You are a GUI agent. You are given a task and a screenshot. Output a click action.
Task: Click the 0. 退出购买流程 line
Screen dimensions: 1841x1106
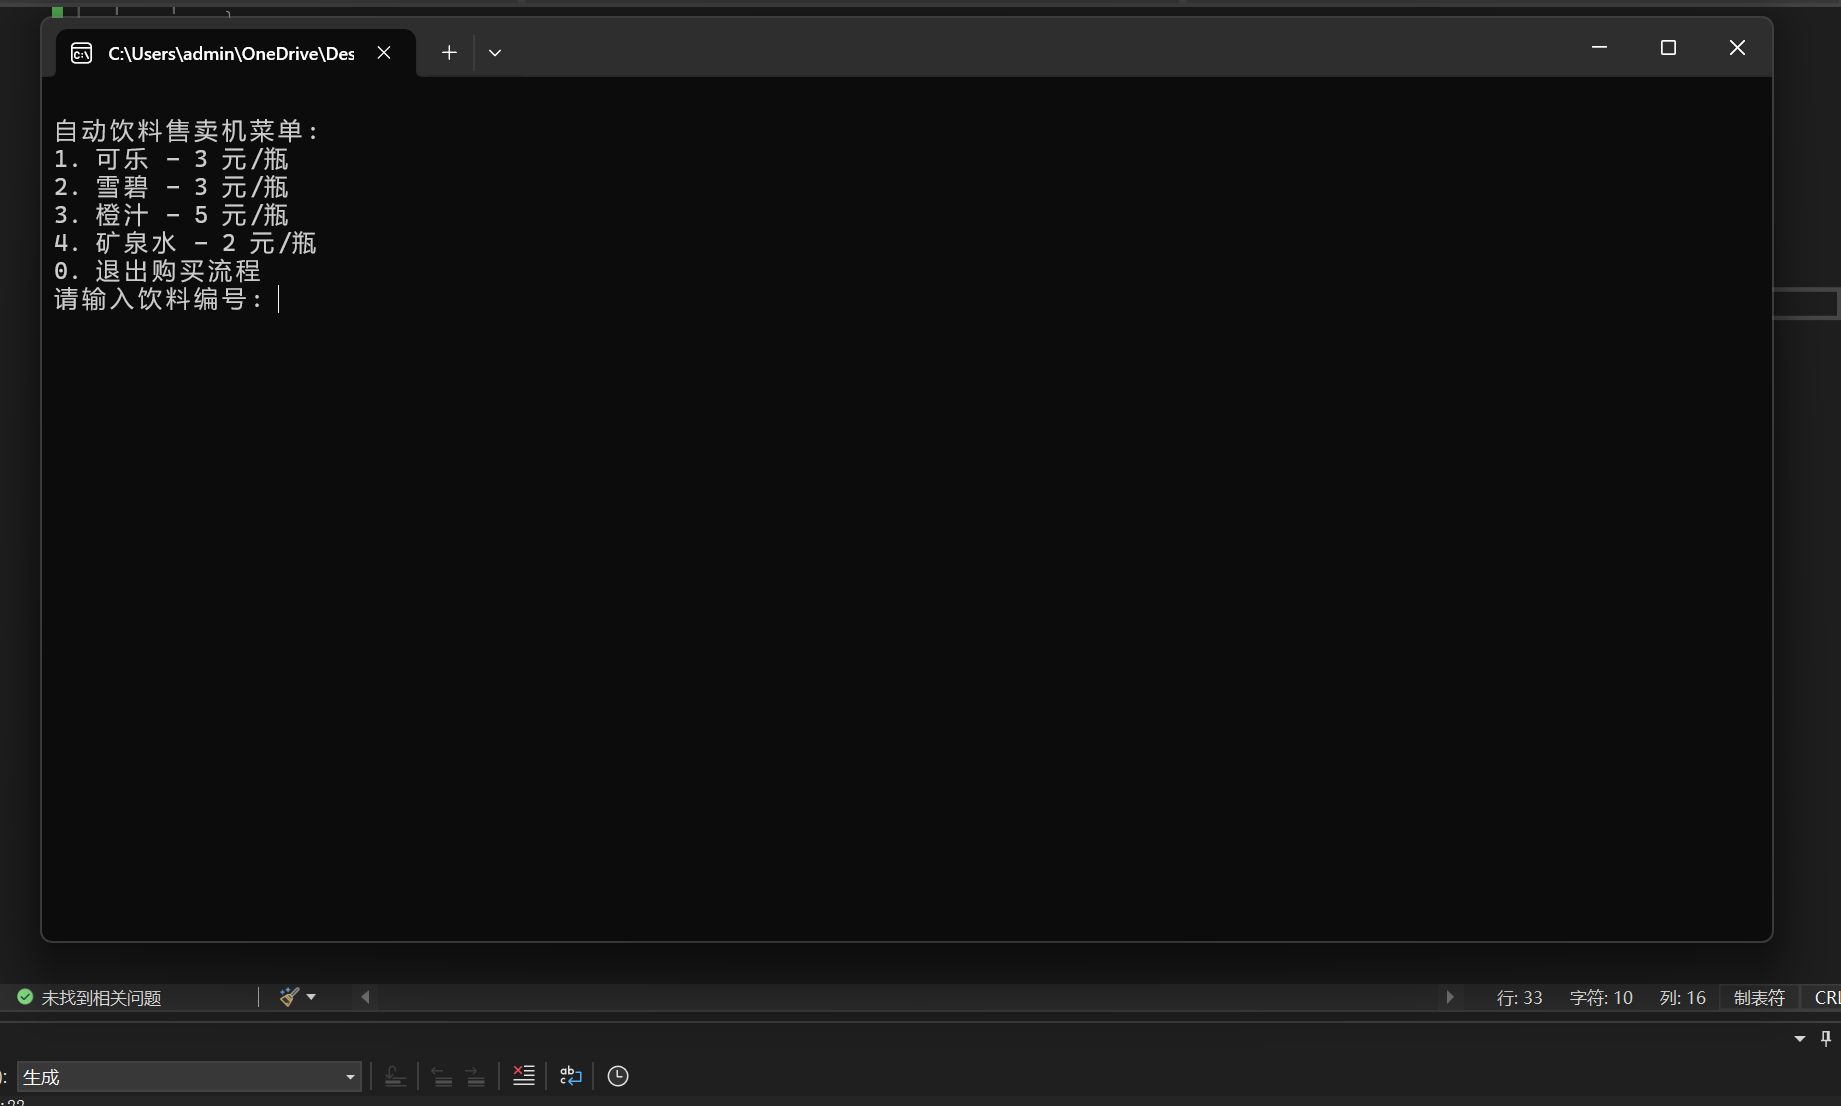click(157, 271)
